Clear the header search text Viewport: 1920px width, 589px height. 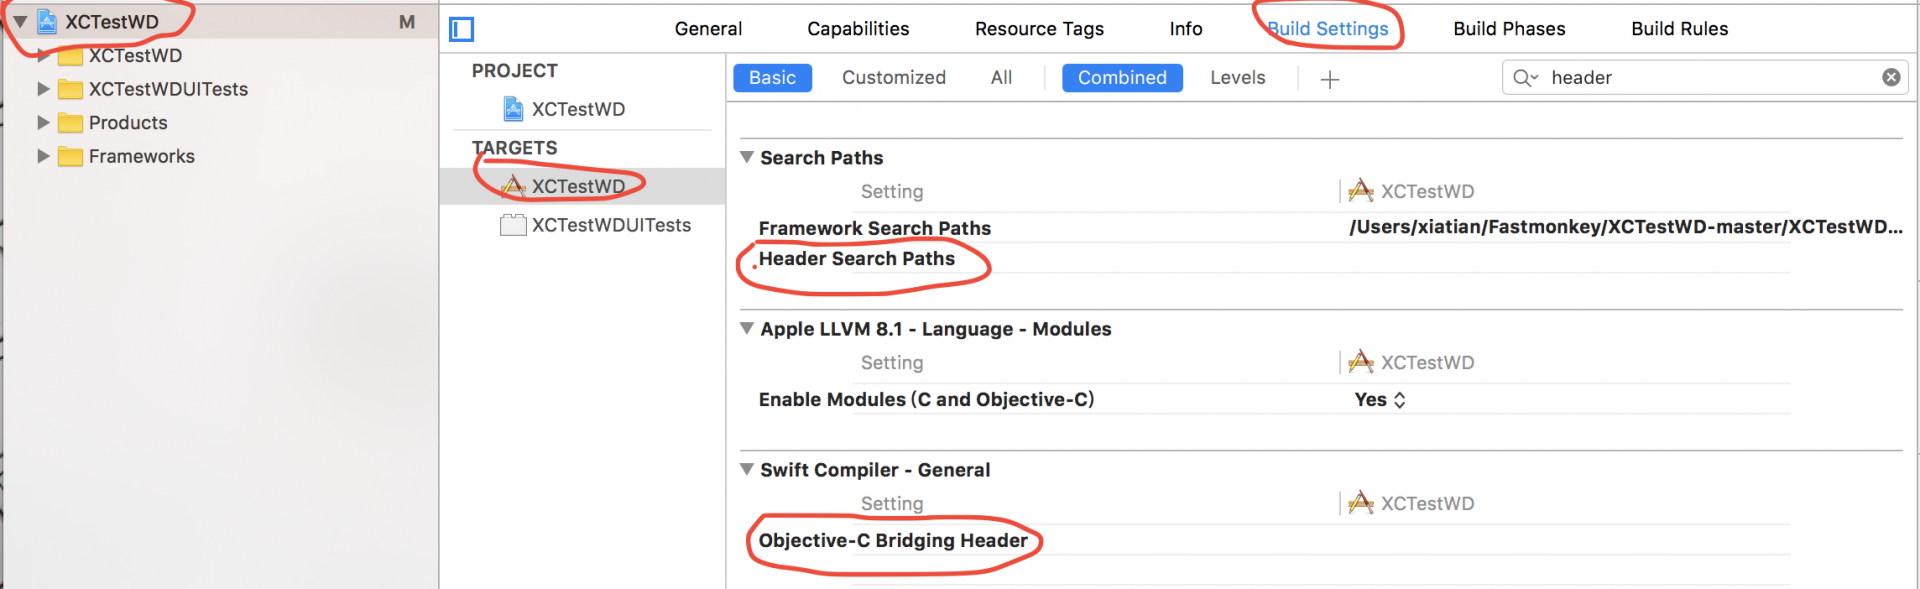(x=1890, y=77)
